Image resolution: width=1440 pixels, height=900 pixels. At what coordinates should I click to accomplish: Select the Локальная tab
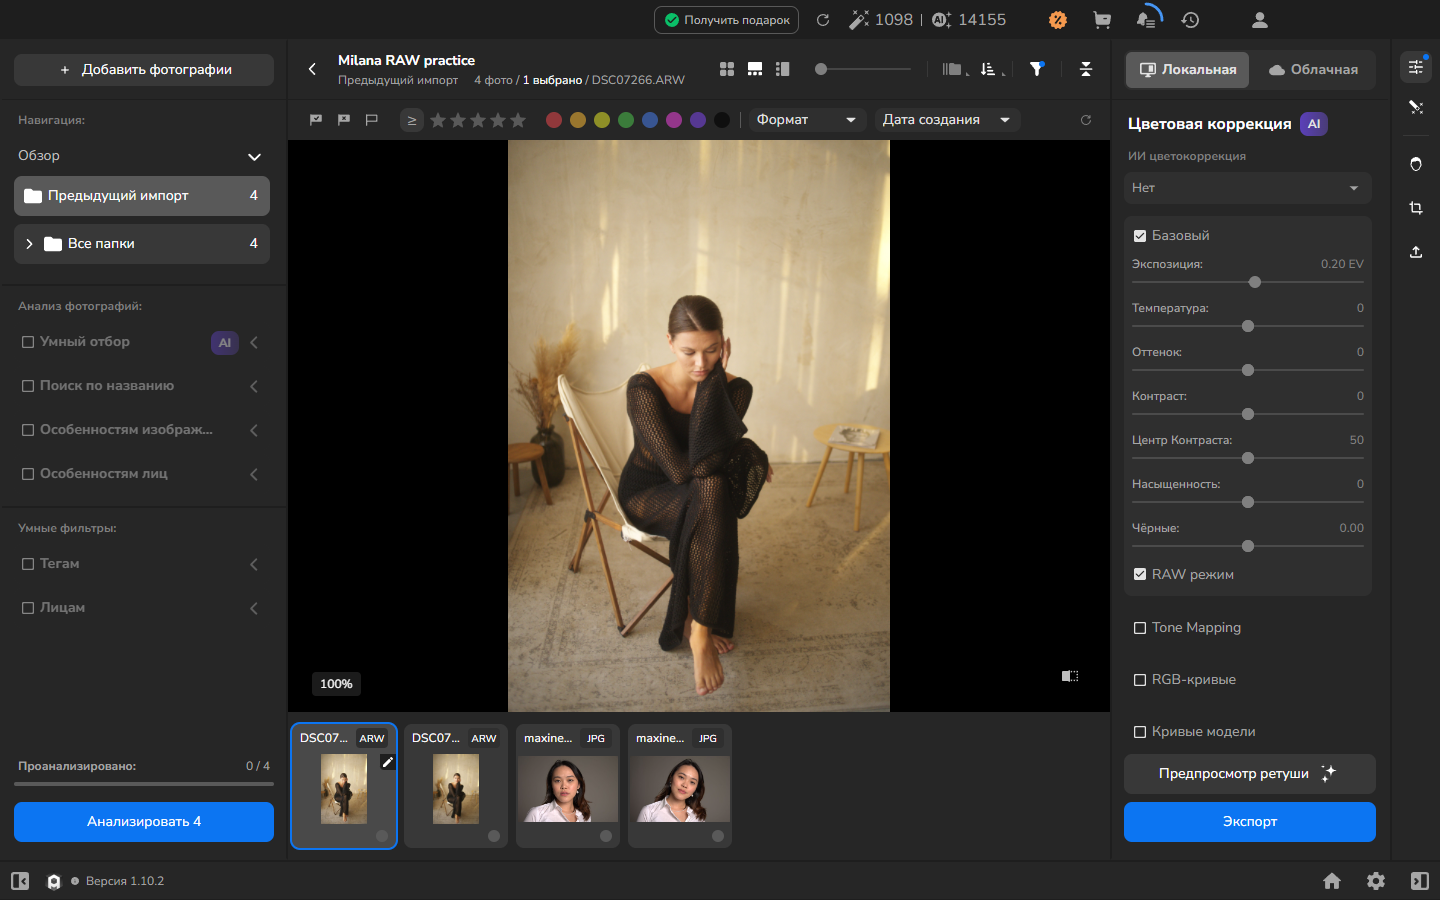(x=1188, y=70)
